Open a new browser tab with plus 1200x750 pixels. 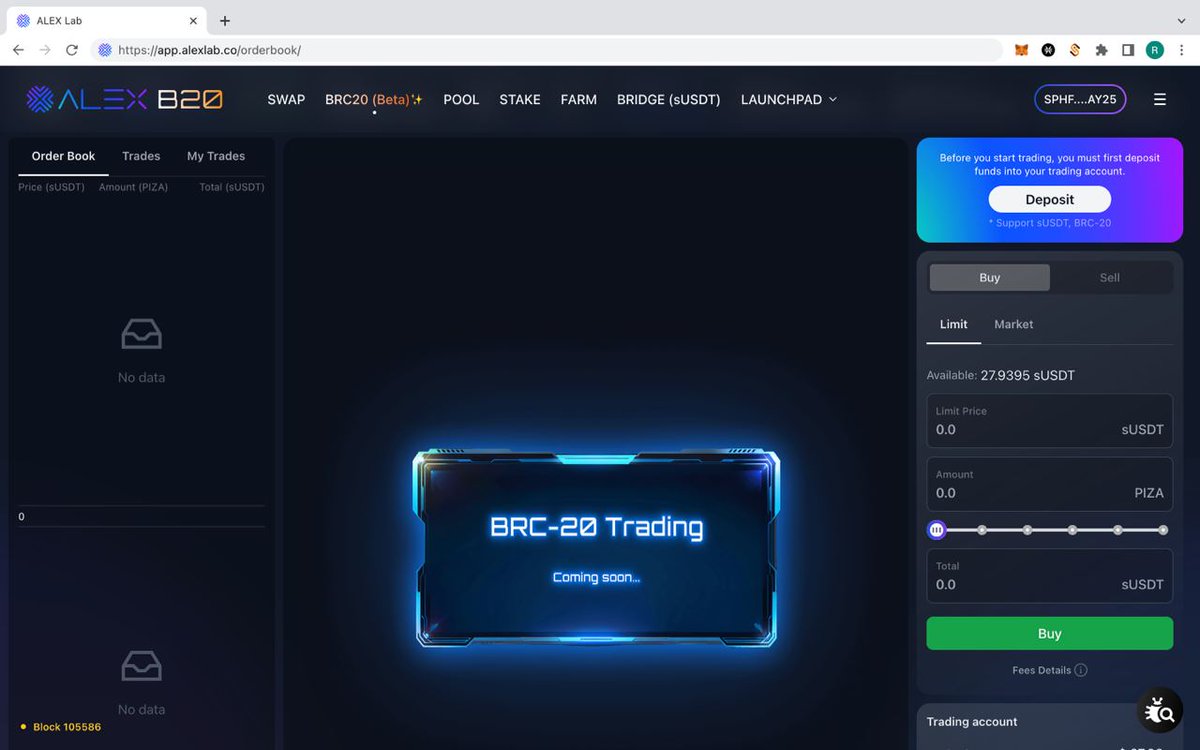[225, 20]
